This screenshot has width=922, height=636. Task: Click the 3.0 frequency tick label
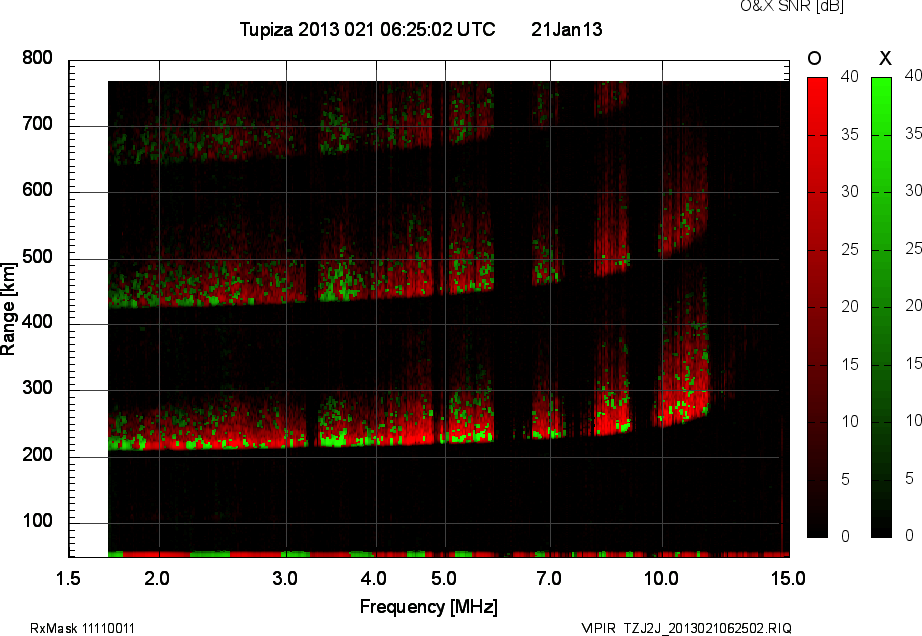[285, 579]
